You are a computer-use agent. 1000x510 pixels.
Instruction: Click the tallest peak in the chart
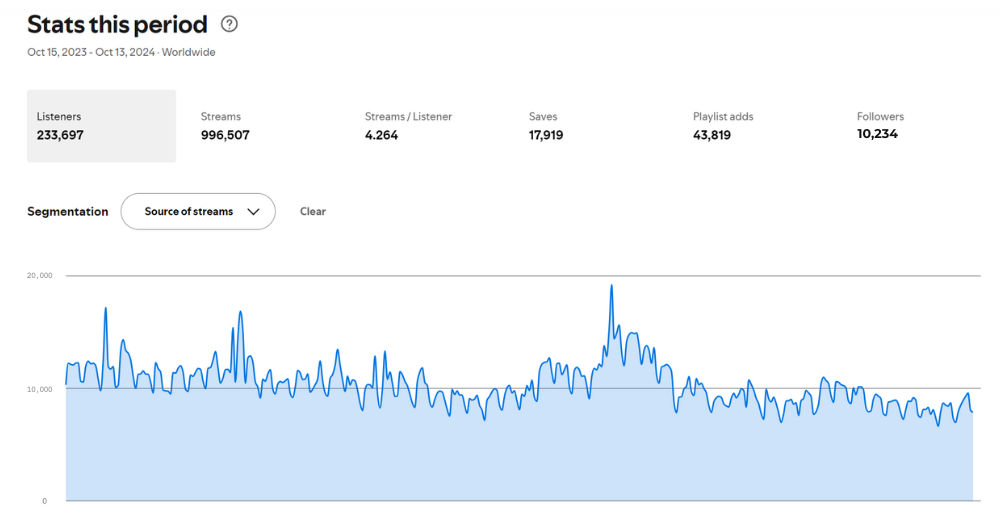coord(611,286)
